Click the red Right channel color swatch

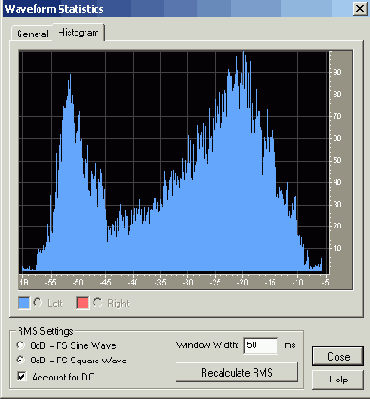point(83,303)
